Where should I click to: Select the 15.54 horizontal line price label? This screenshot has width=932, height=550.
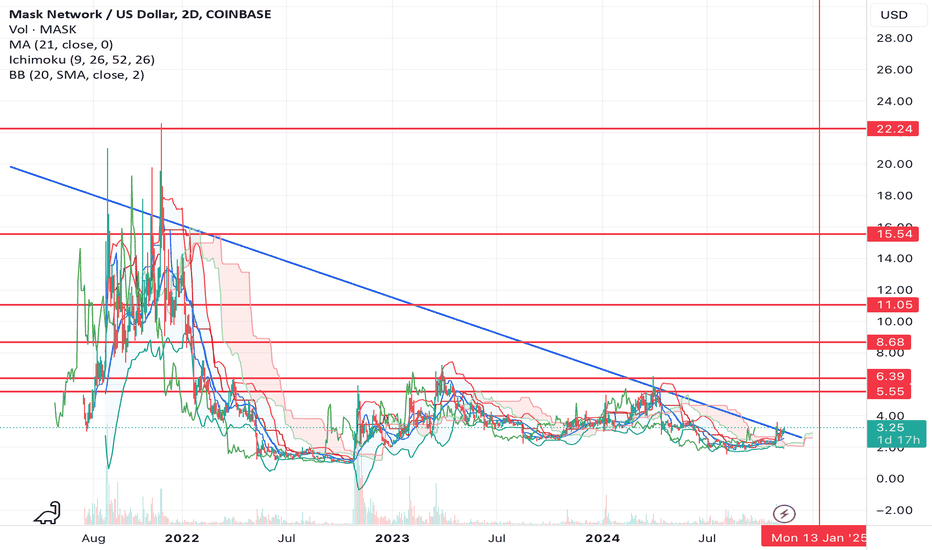pyautogui.click(x=893, y=234)
